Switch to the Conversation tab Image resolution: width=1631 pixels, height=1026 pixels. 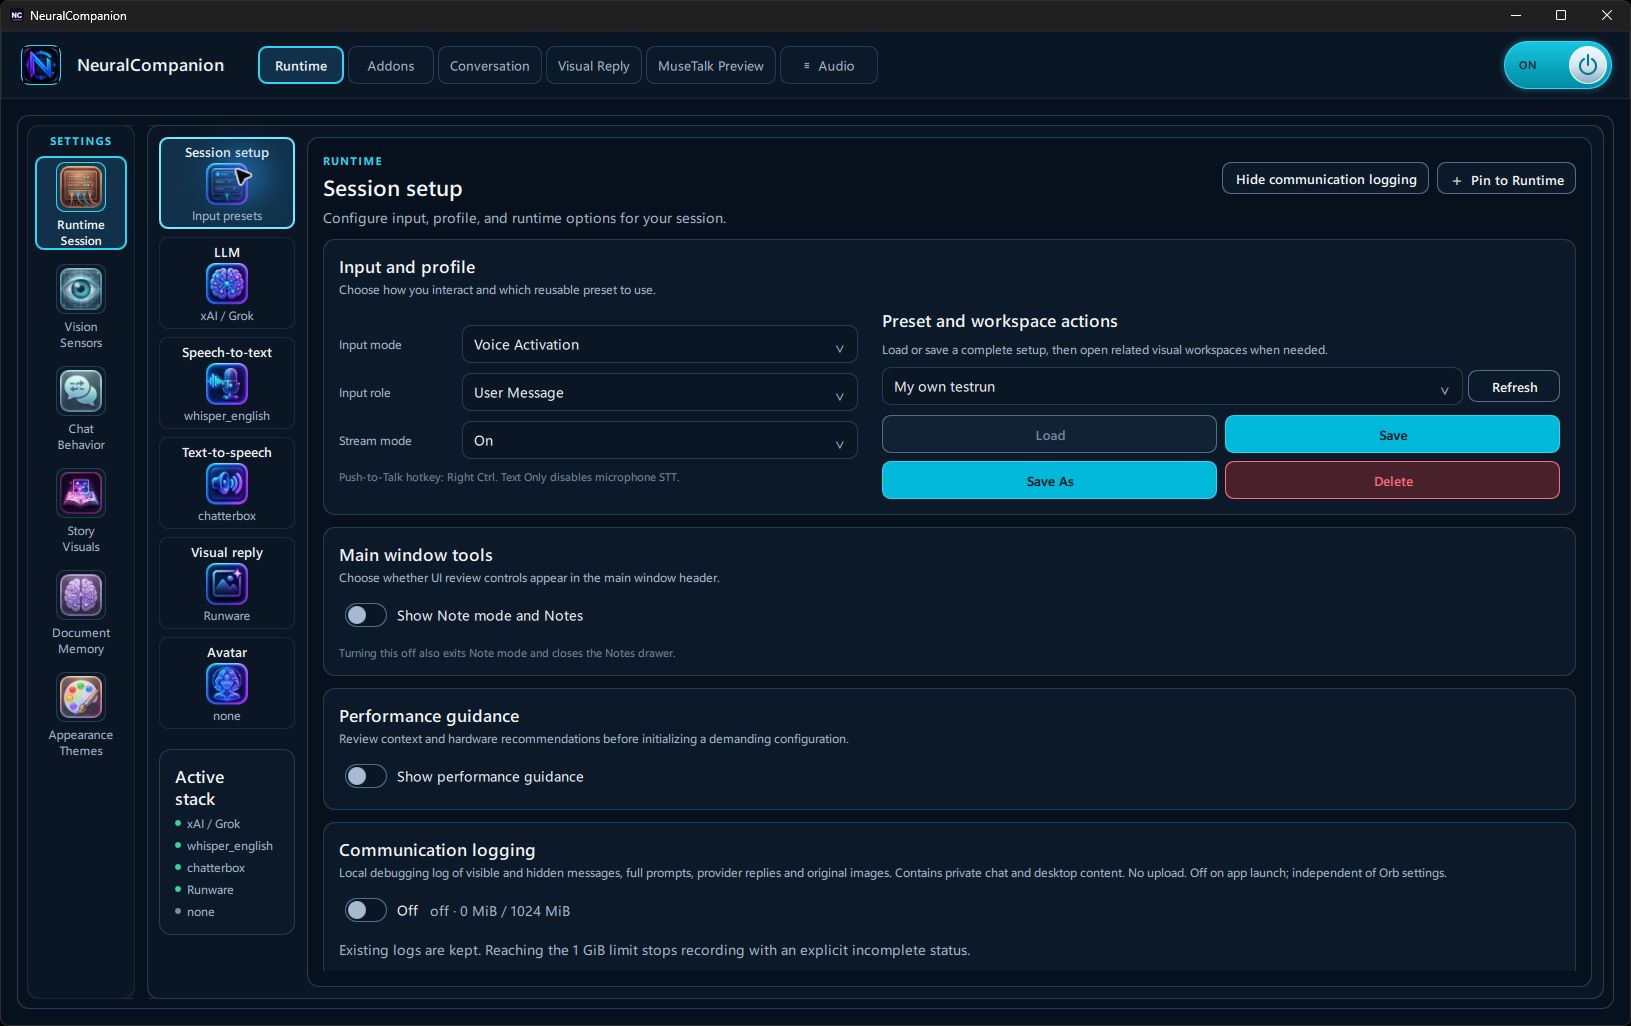pos(490,66)
